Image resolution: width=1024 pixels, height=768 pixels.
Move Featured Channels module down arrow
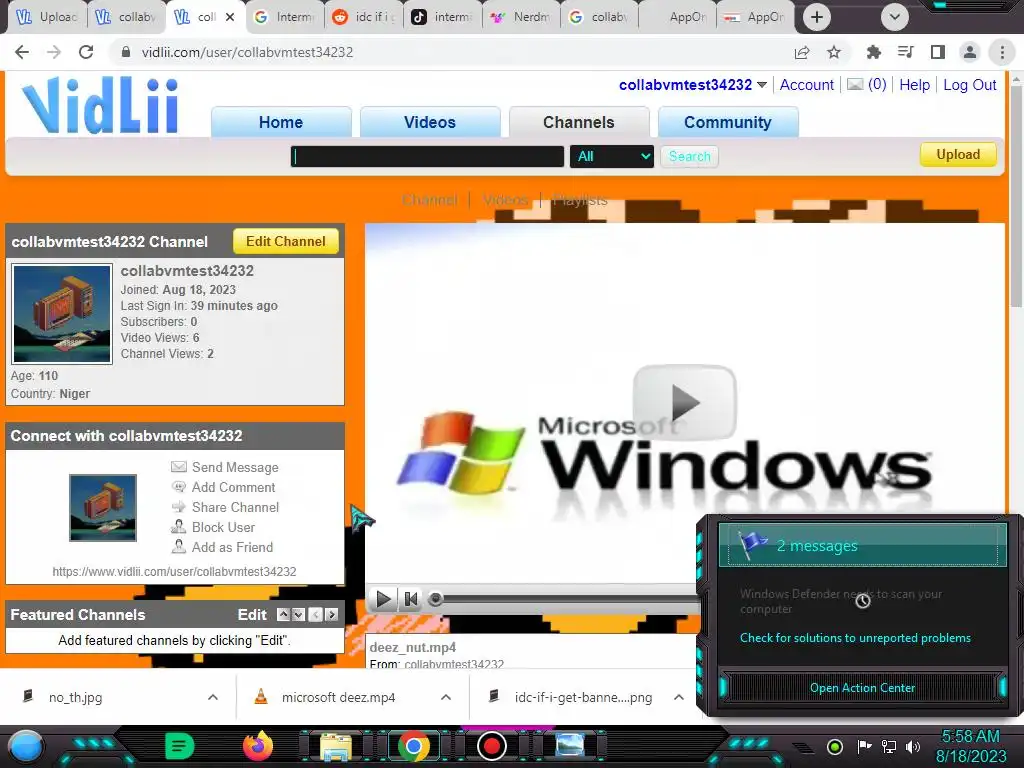(x=298, y=615)
